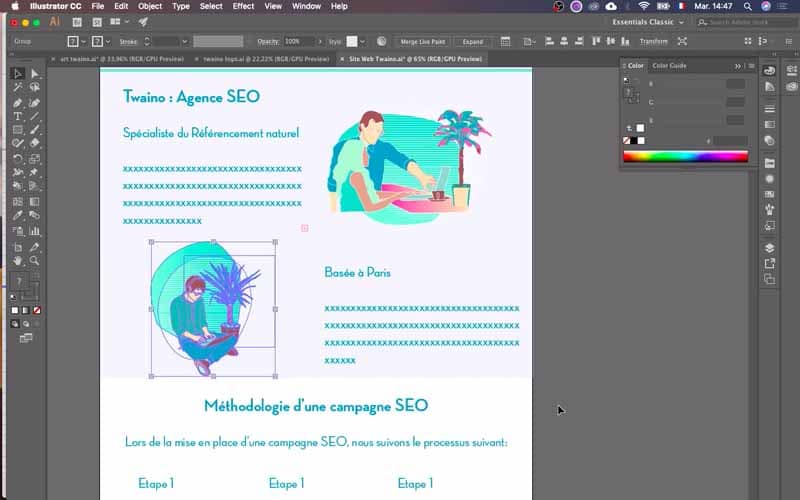Screen dimensions: 800x500
Task: Open the Transform panel link
Action: pos(654,41)
